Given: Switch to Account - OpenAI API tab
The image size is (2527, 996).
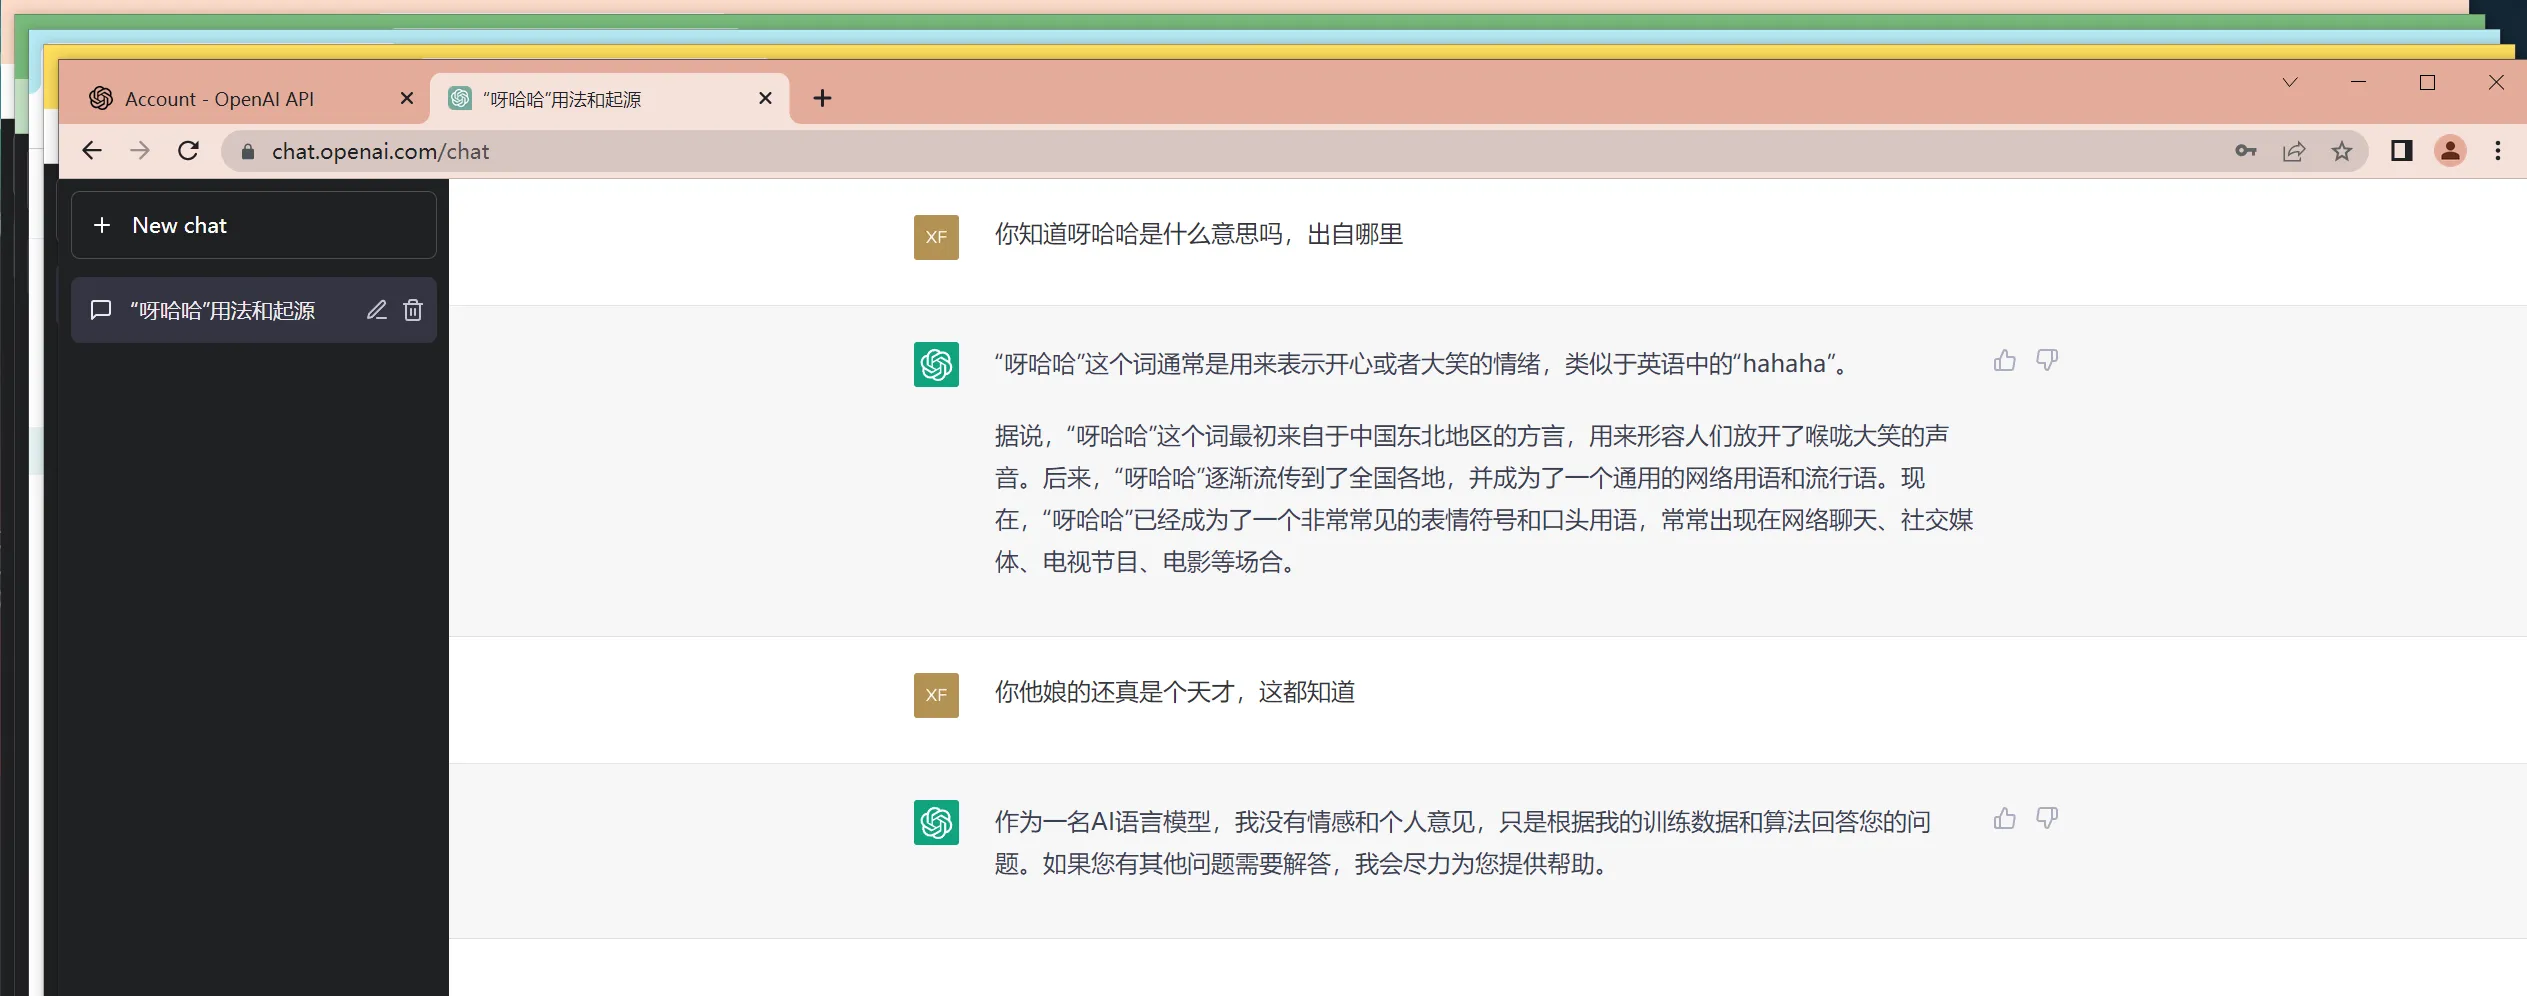Looking at the screenshot, I should coord(245,98).
